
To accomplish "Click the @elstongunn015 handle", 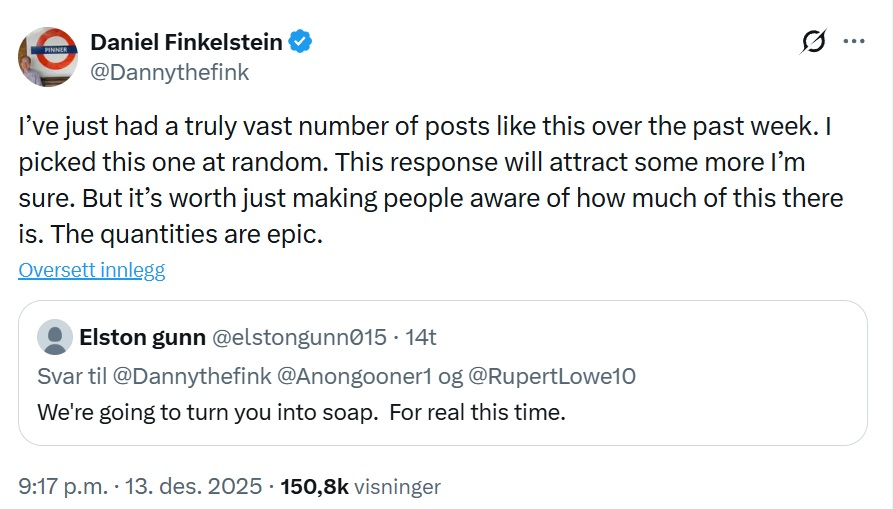I will pyautogui.click(x=299, y=337).
